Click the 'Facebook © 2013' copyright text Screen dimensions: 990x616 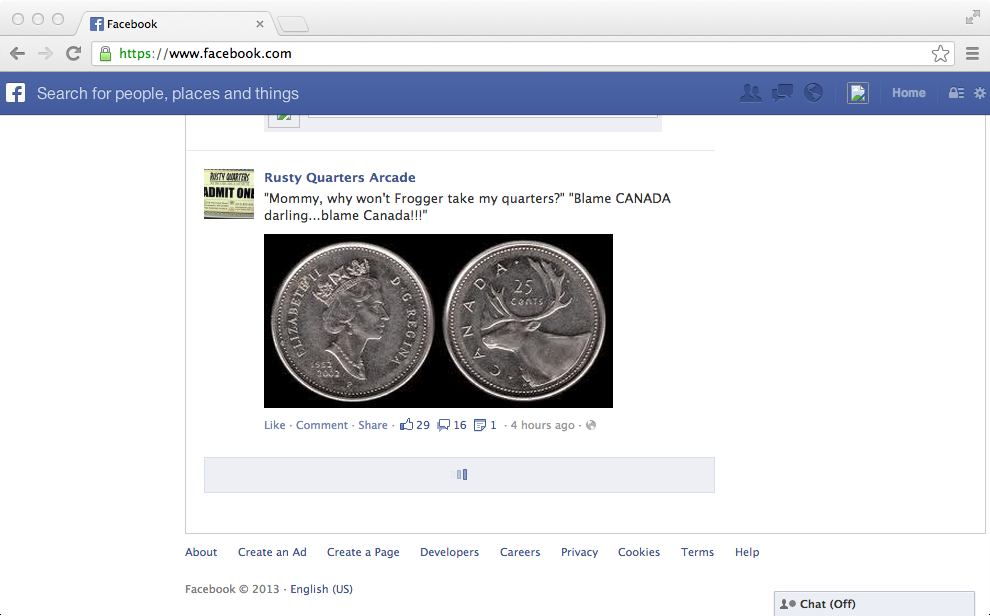(x=232, y=589)
